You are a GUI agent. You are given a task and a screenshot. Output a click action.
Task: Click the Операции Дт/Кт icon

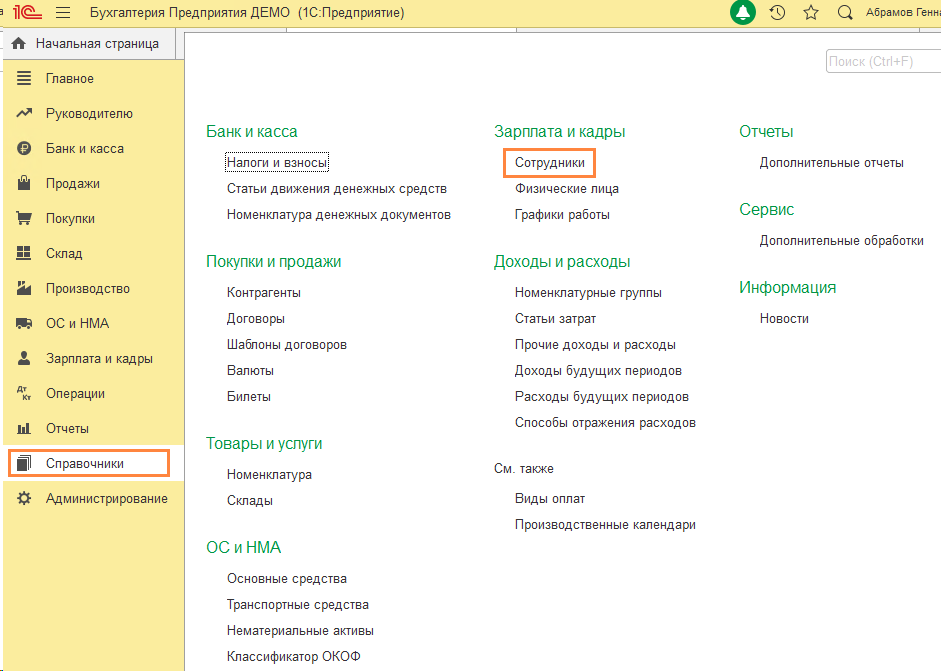click(24, 393)
